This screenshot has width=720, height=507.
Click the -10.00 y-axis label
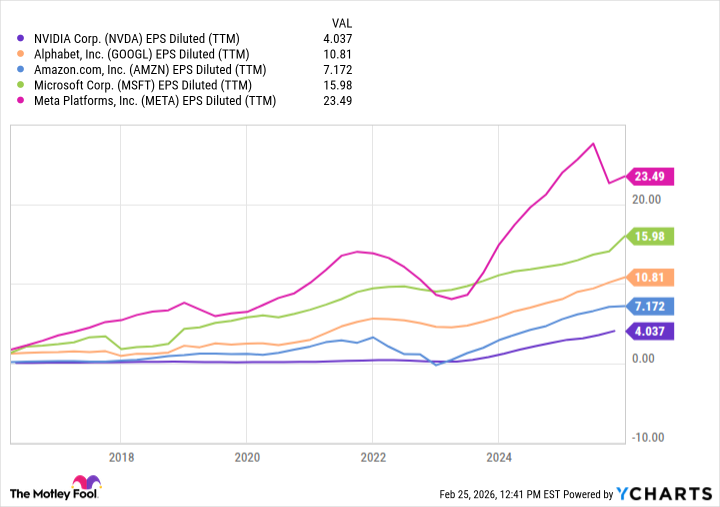pyautogui.click(x=649, y=437)
